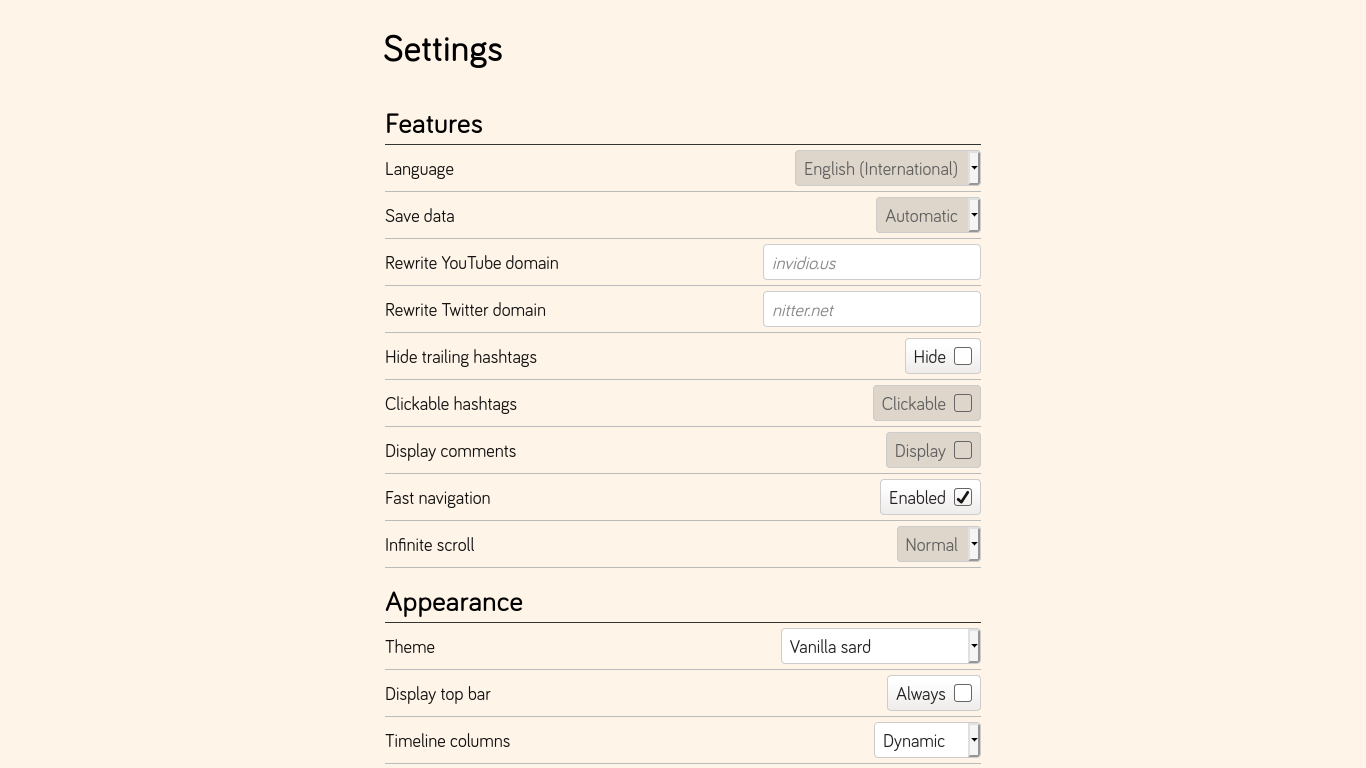Click the Display label for comments
This screenshot has height=768, width=1366.
click(x=919, y=451)
